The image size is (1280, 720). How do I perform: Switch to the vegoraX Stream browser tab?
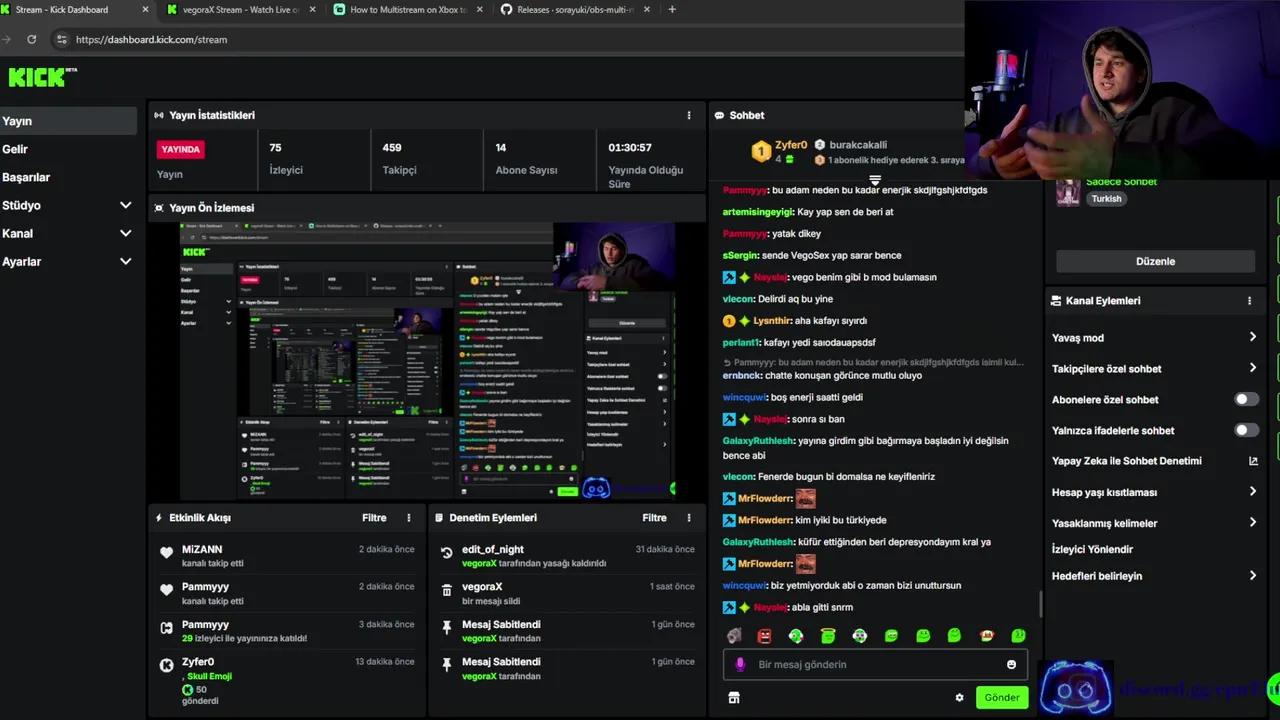(x=240, y=10)
